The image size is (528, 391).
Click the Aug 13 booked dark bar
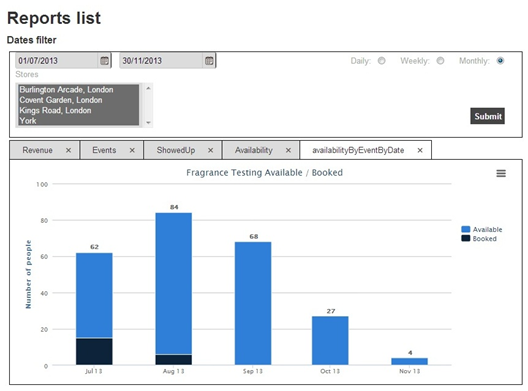click(x=174, y=360)
